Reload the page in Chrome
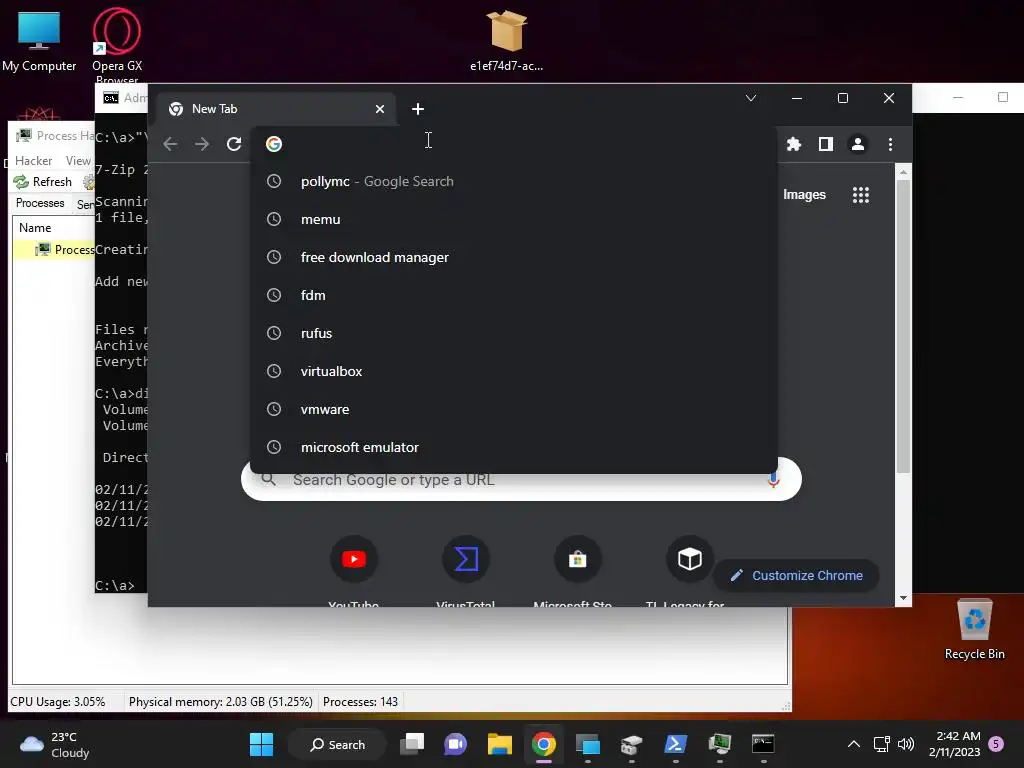Screen dimensions: 1024x768 (234, 144)
